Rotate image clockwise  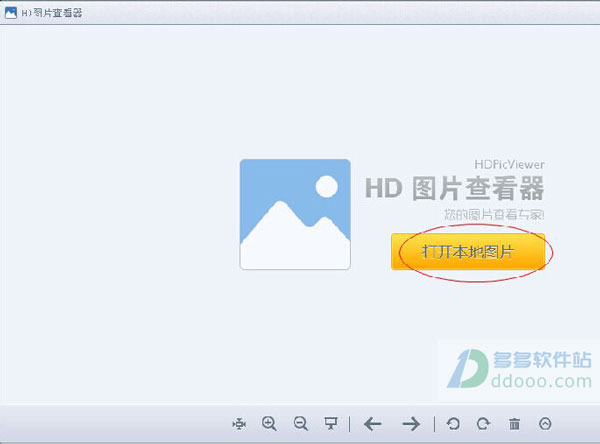pyautogui.click(x=484, y=424)
